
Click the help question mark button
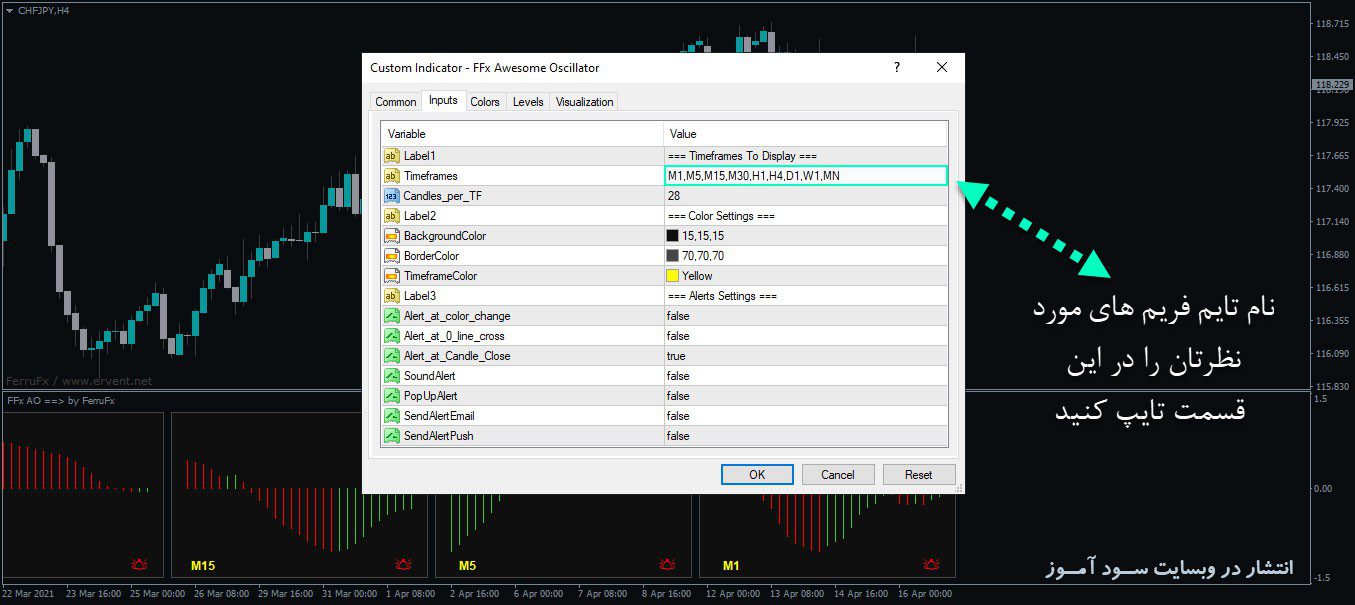click(896, 67)
